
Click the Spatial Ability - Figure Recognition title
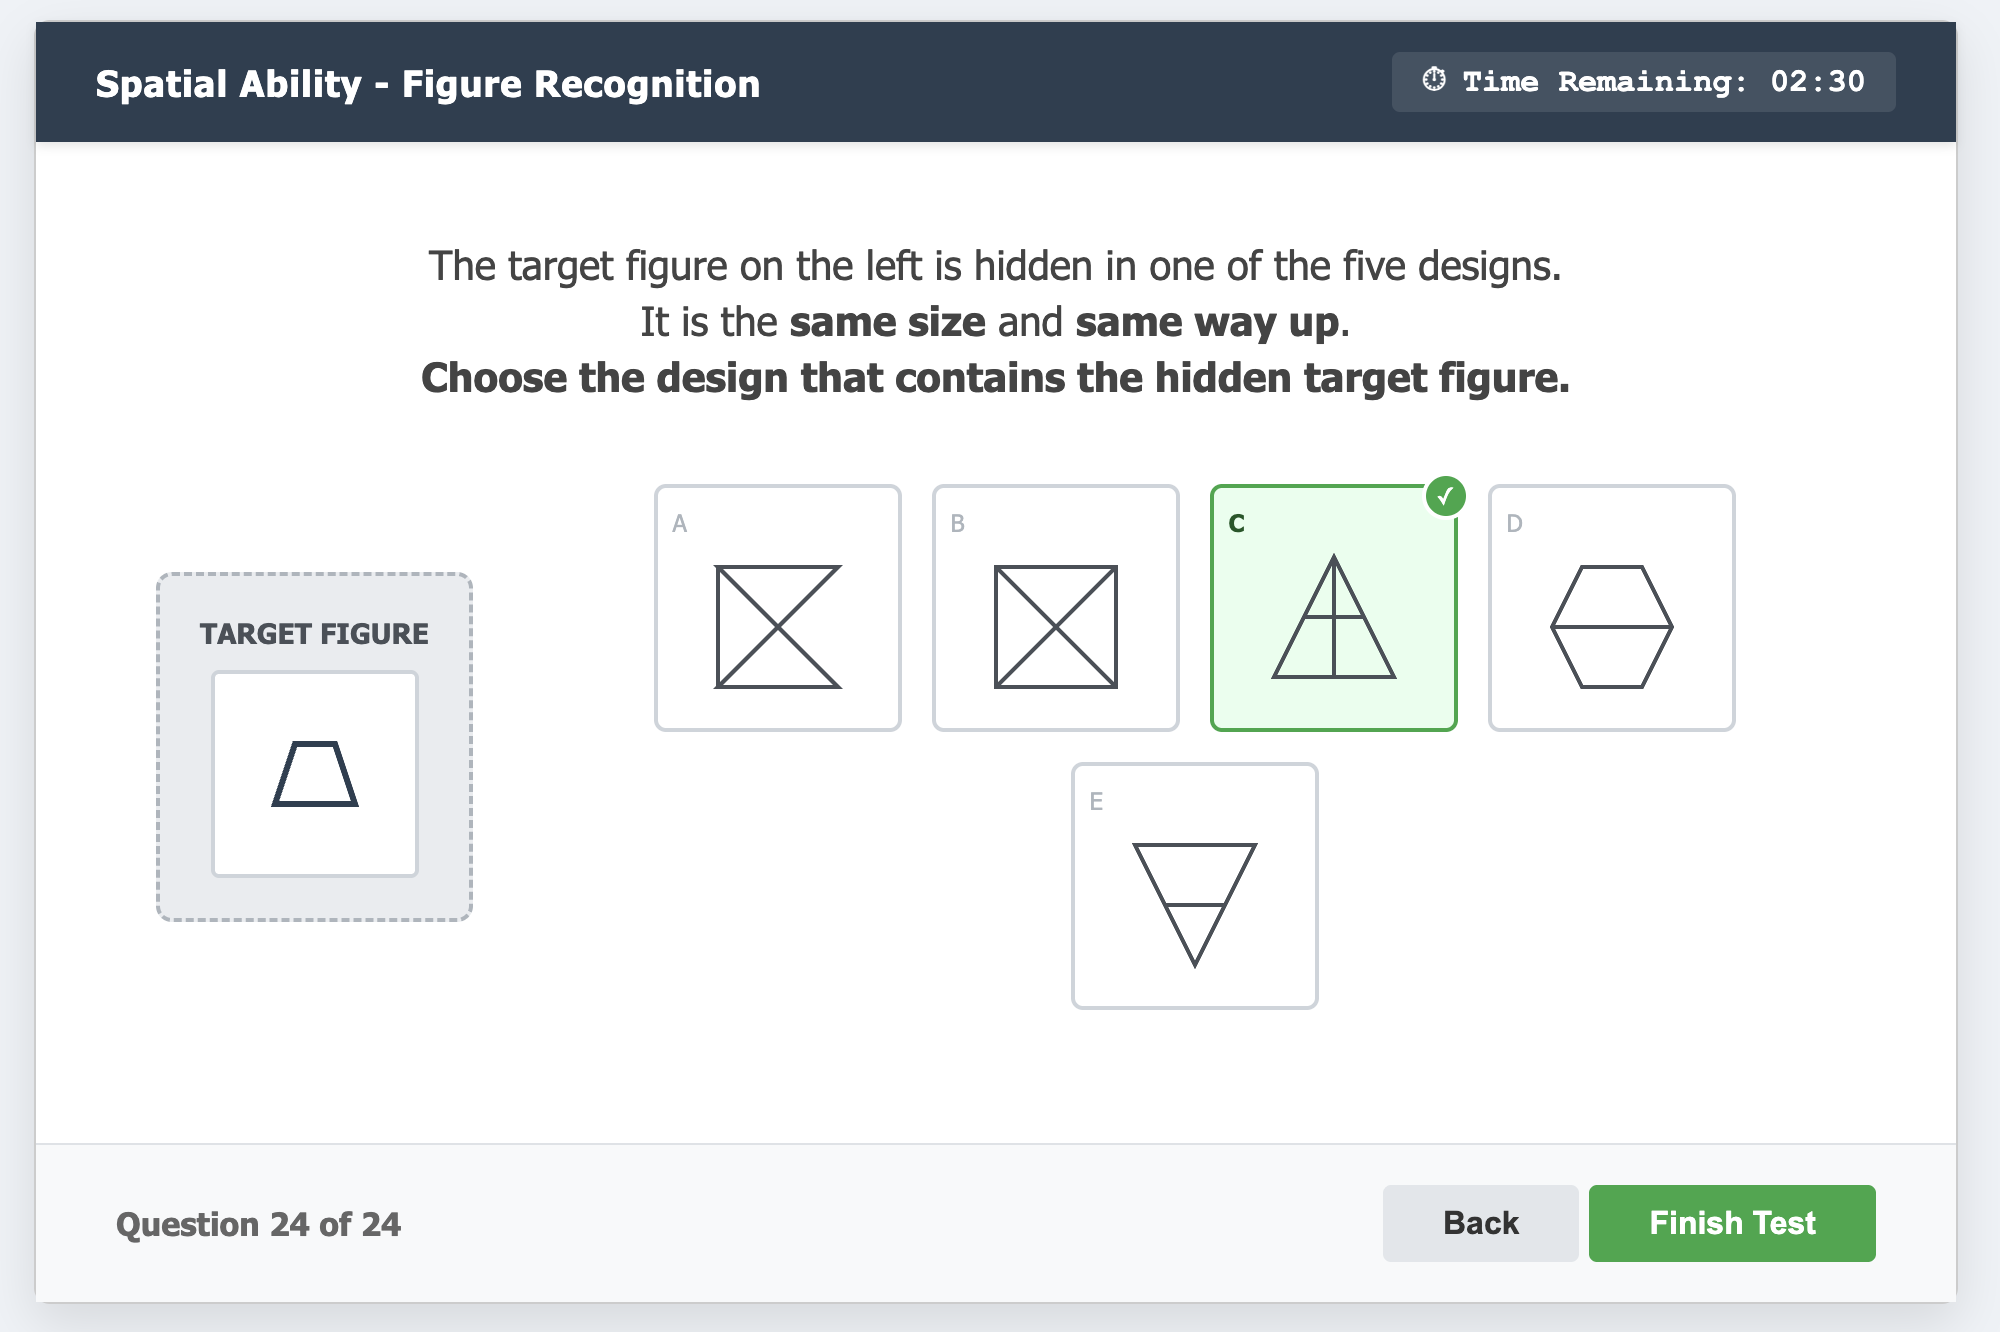pos(428,84)
